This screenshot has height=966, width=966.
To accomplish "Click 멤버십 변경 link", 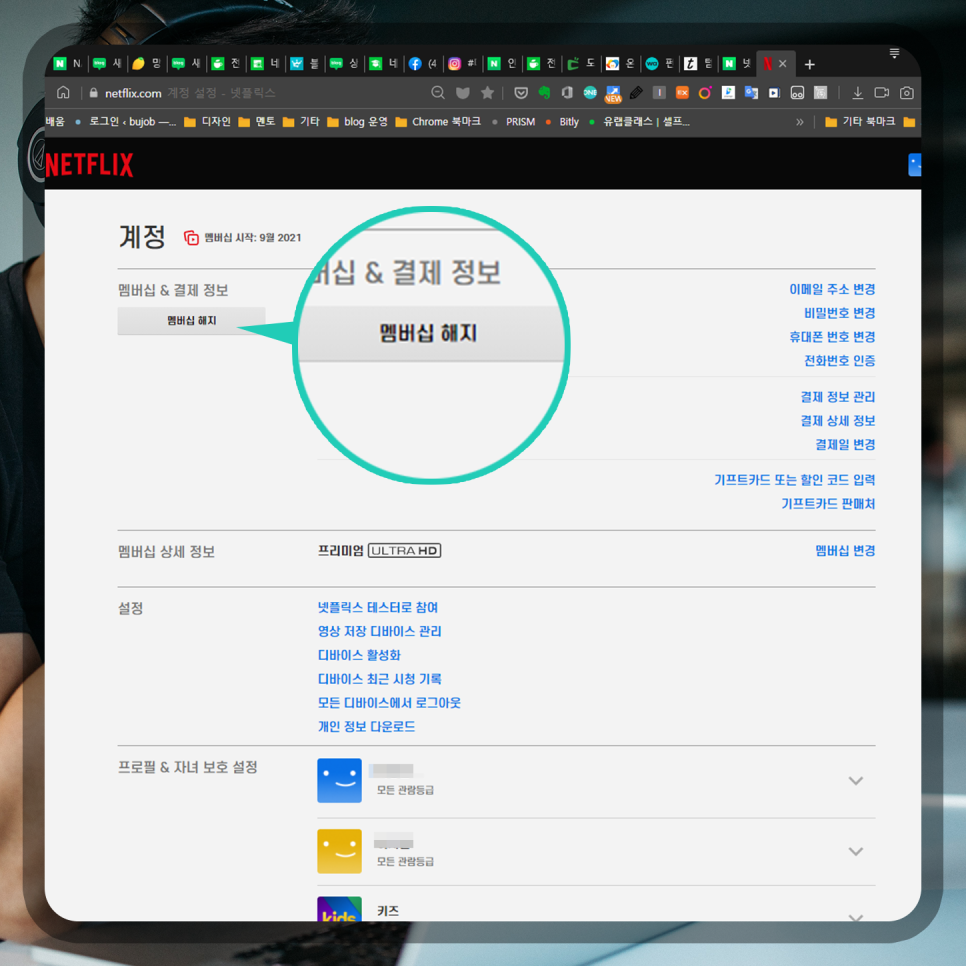I will pos(845,550).
